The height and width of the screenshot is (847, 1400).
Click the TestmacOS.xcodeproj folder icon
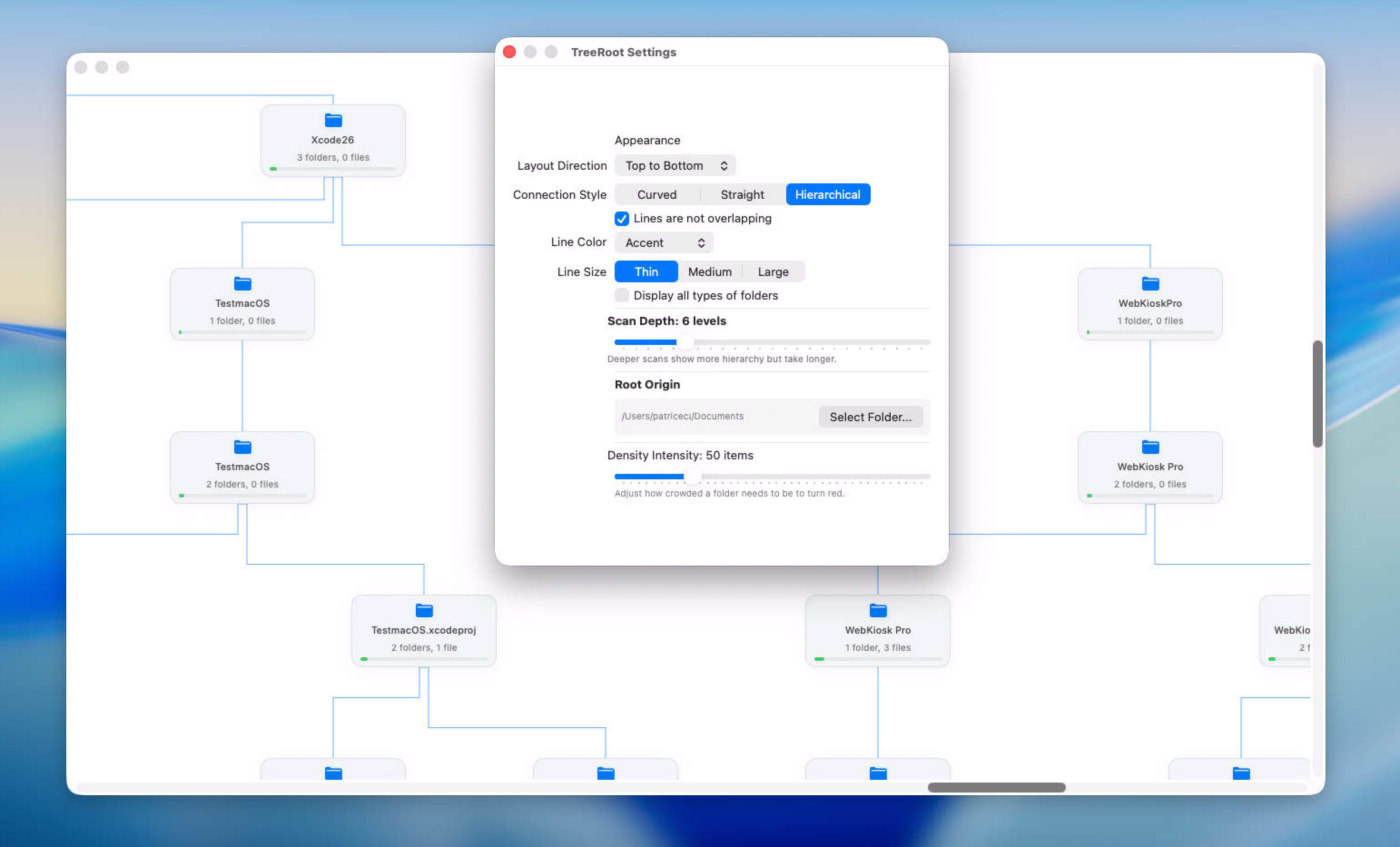(x=424, y=610)
